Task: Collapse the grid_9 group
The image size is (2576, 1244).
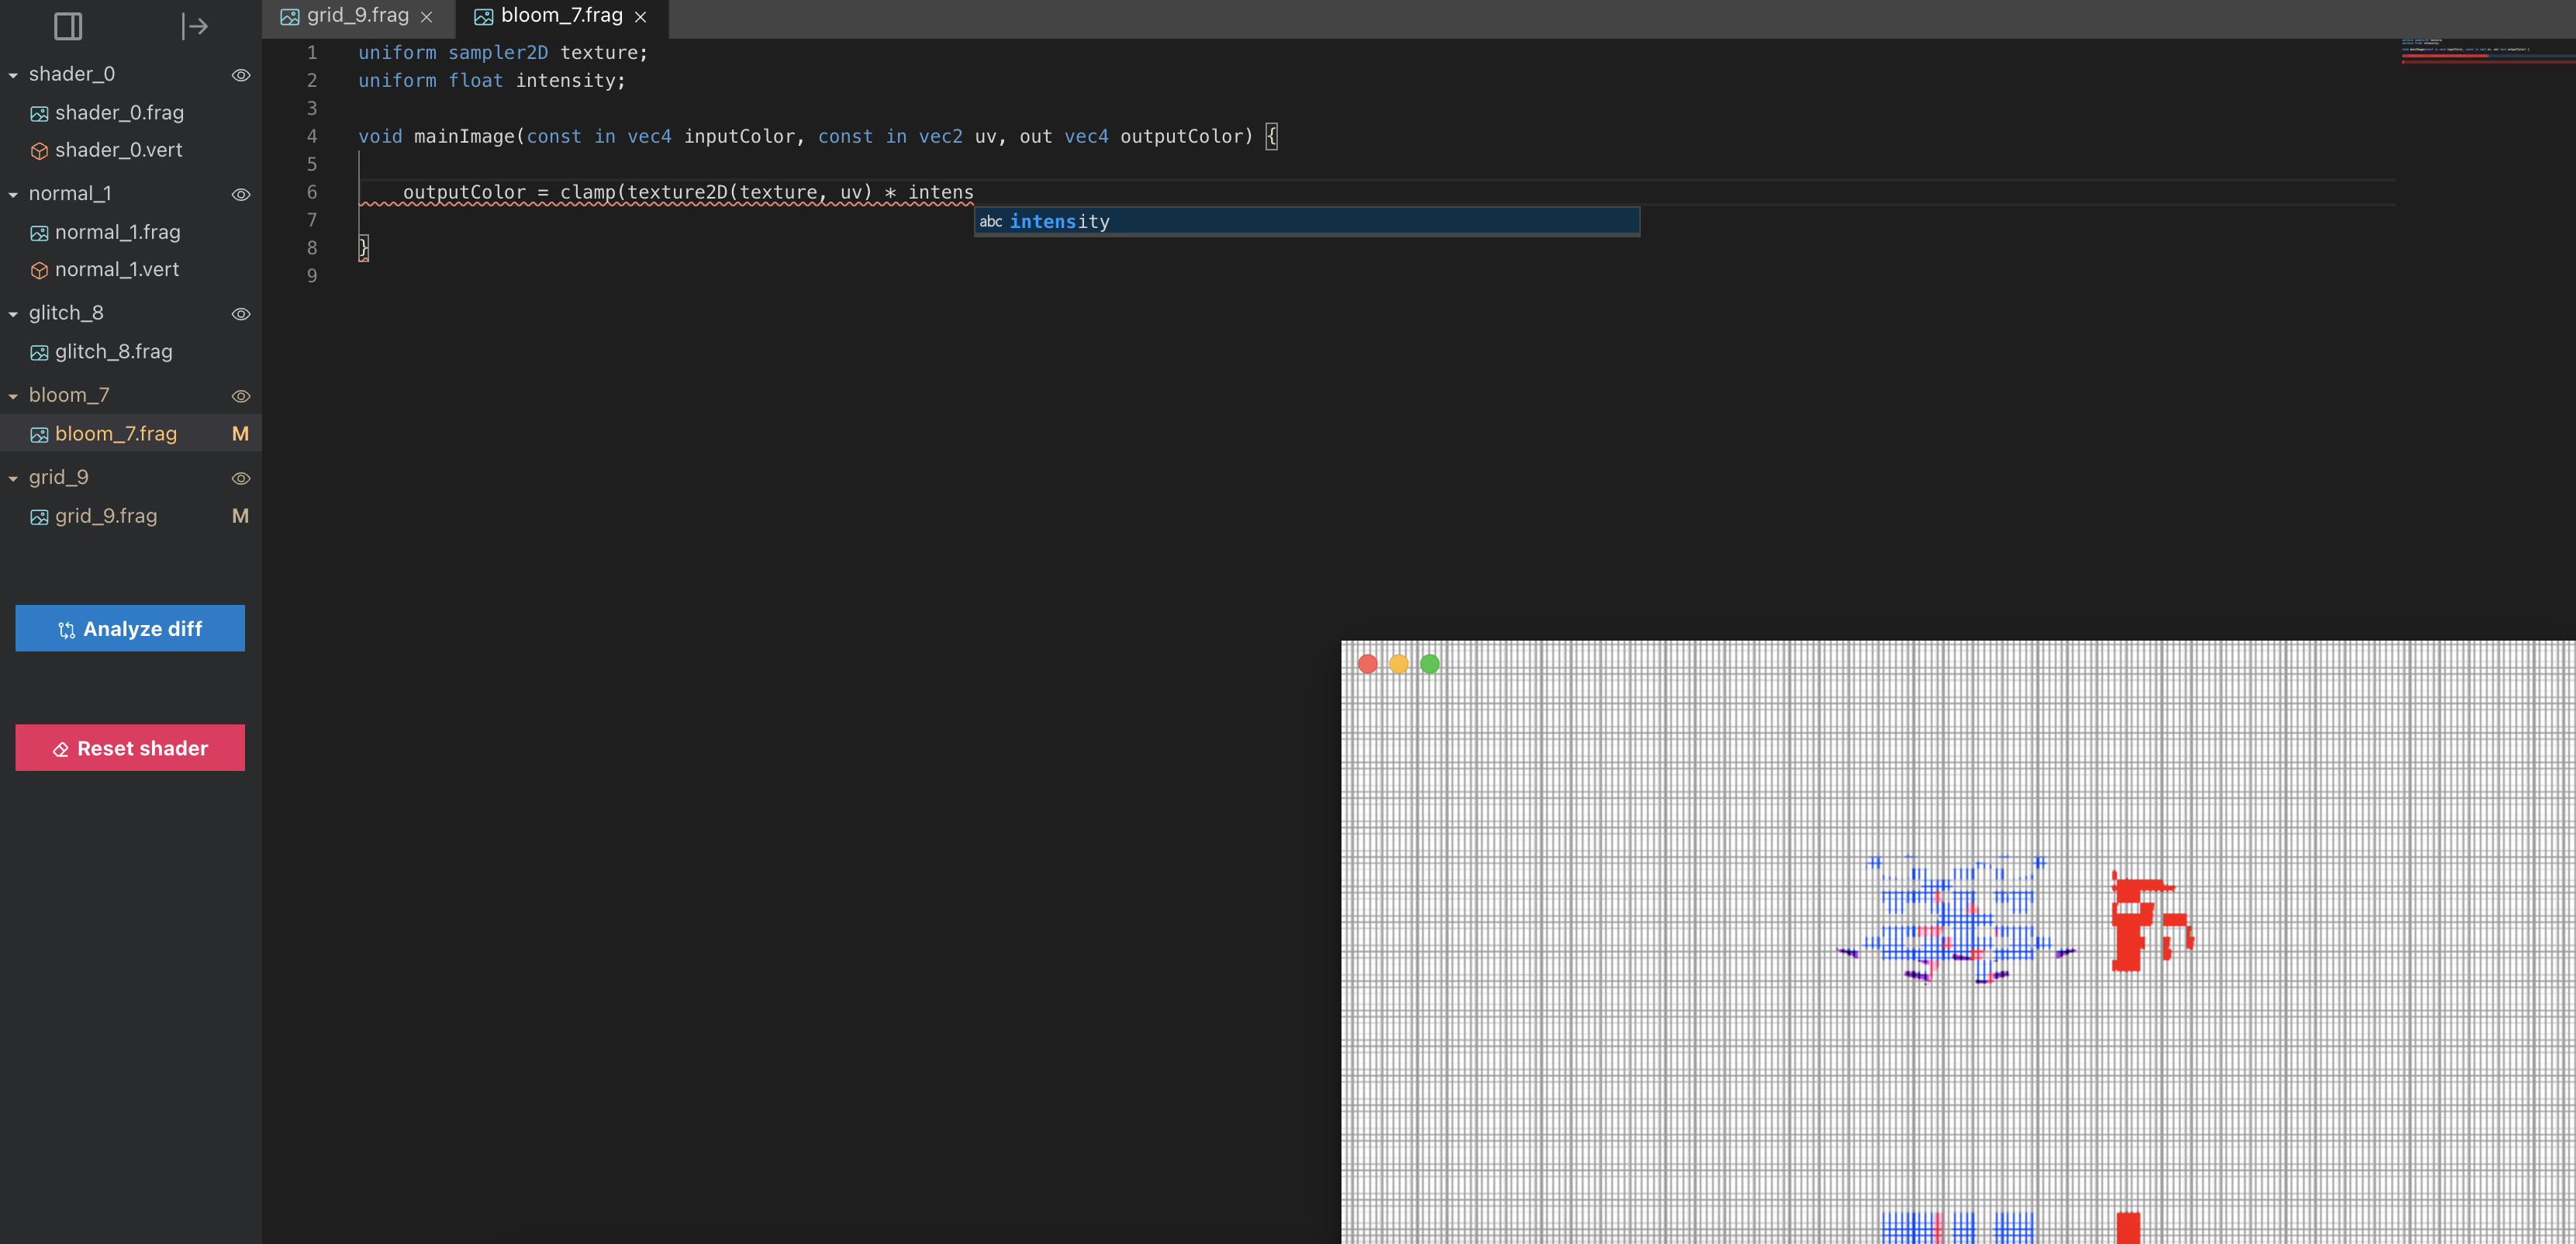Action: click(12, 478)
